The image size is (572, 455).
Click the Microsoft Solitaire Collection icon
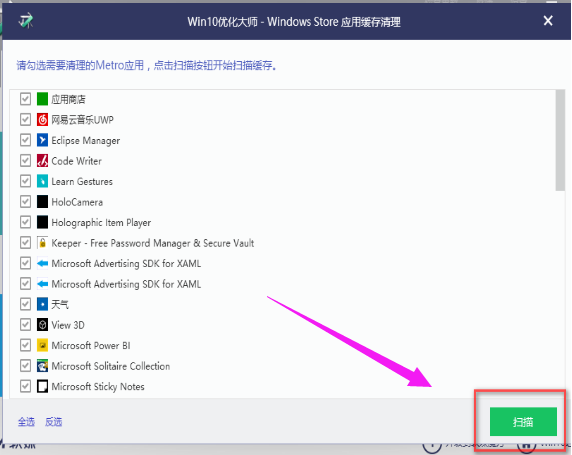(42, 365)
